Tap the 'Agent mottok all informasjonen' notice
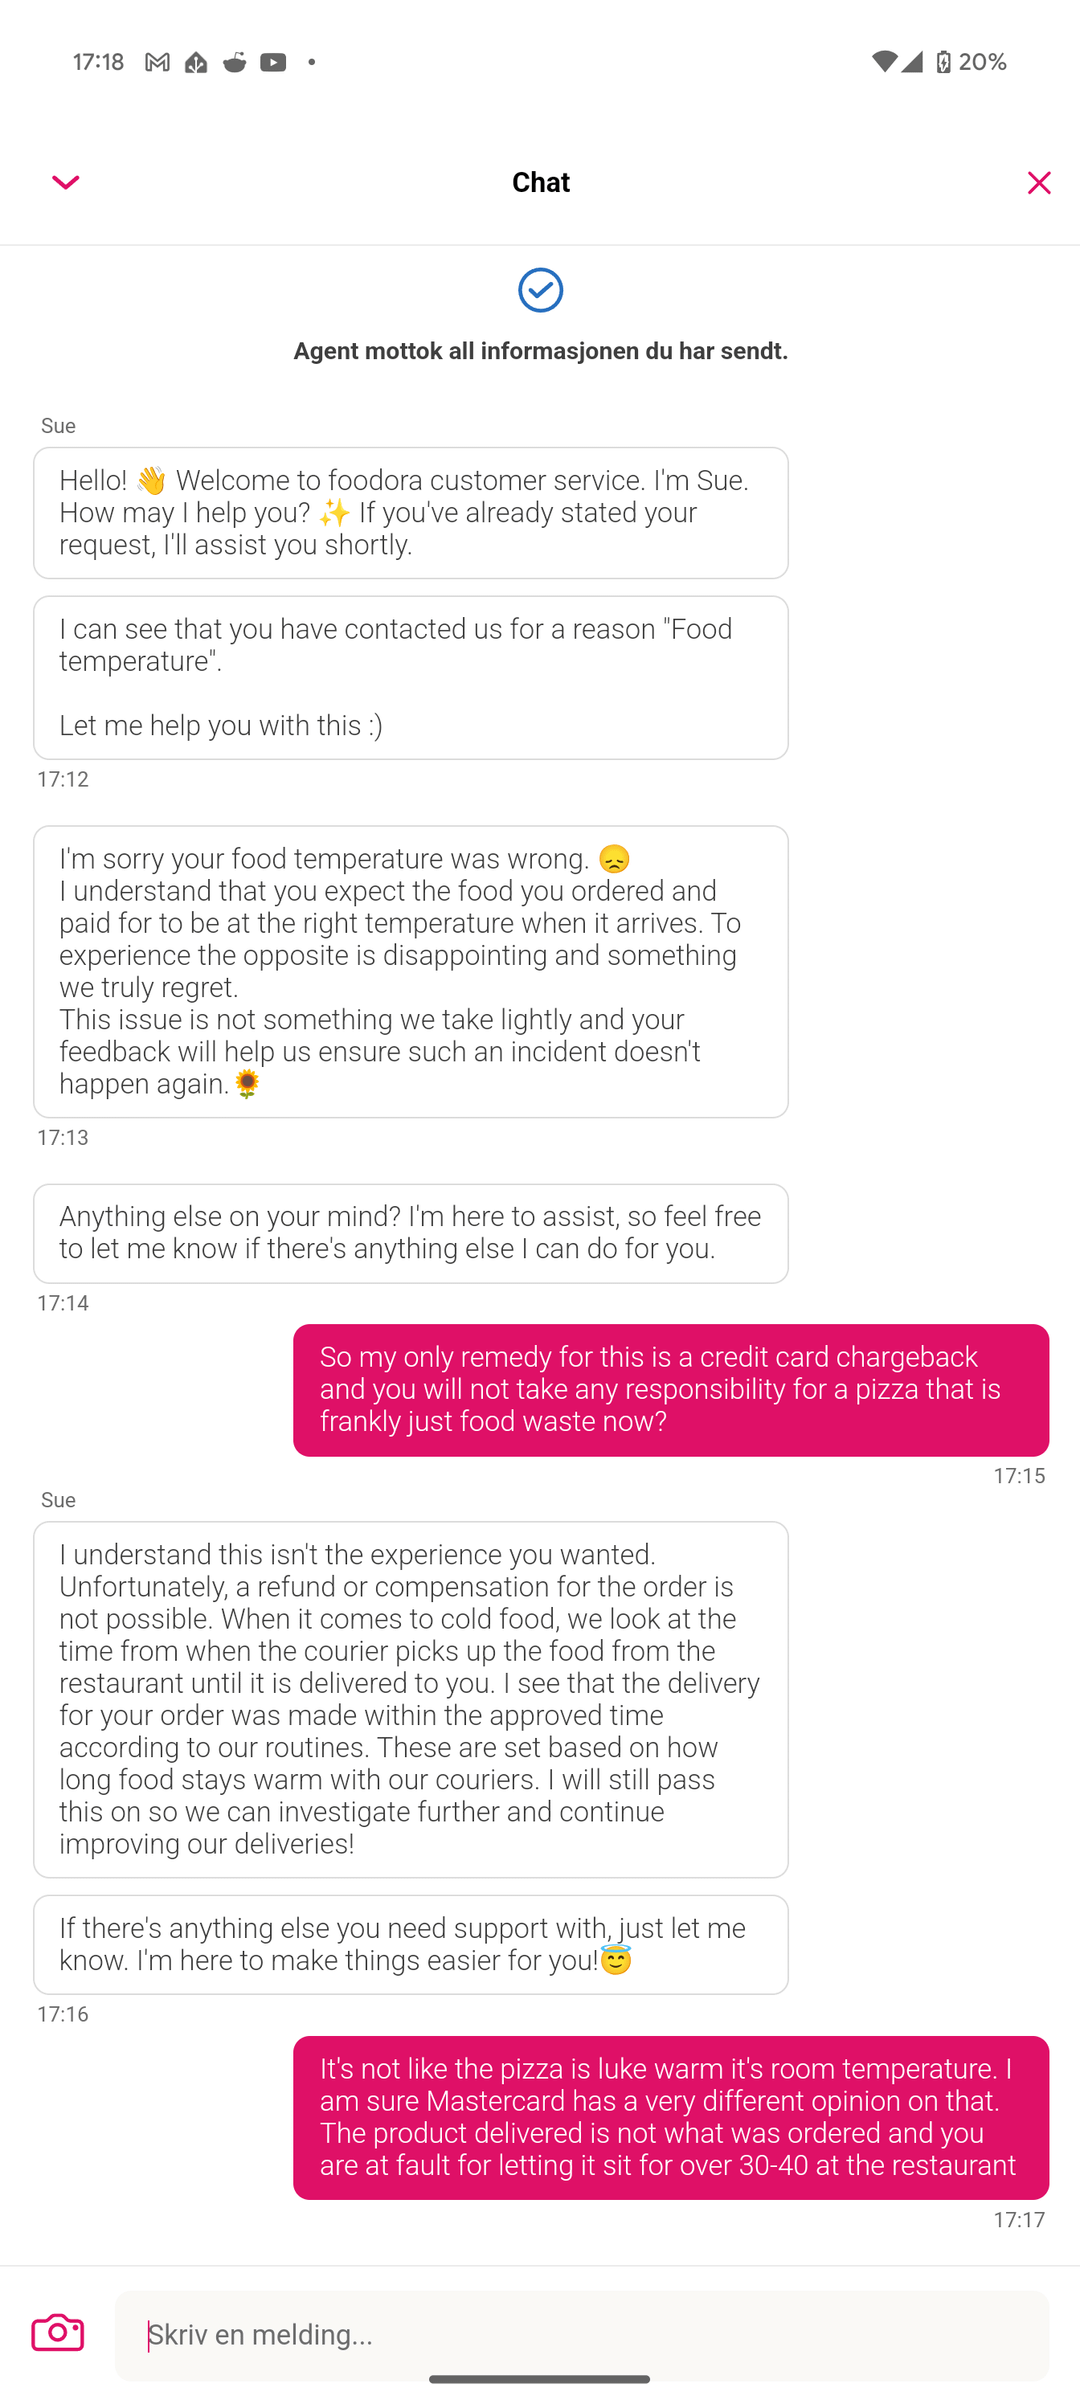This screenshot has height=2404, width=1080. [541, 351]
